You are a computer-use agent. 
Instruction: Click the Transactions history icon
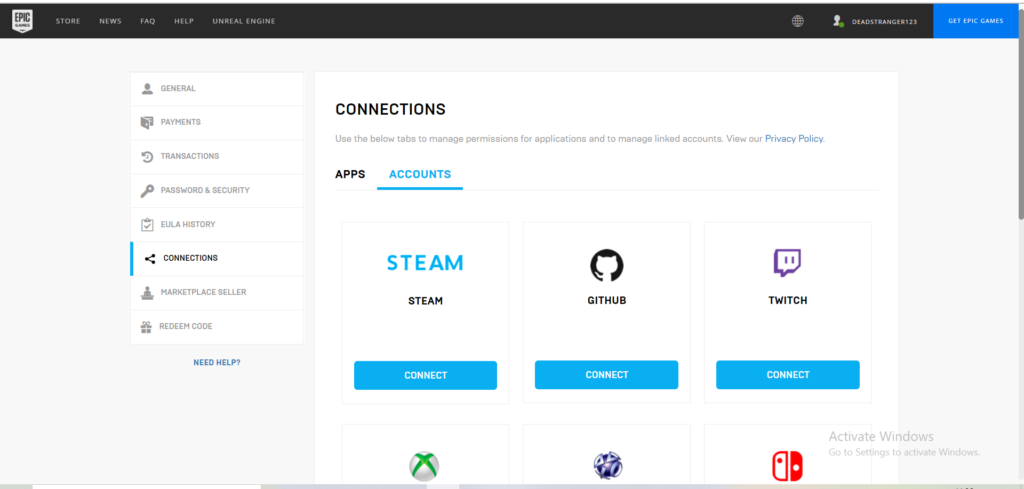(x=147, y=156)
